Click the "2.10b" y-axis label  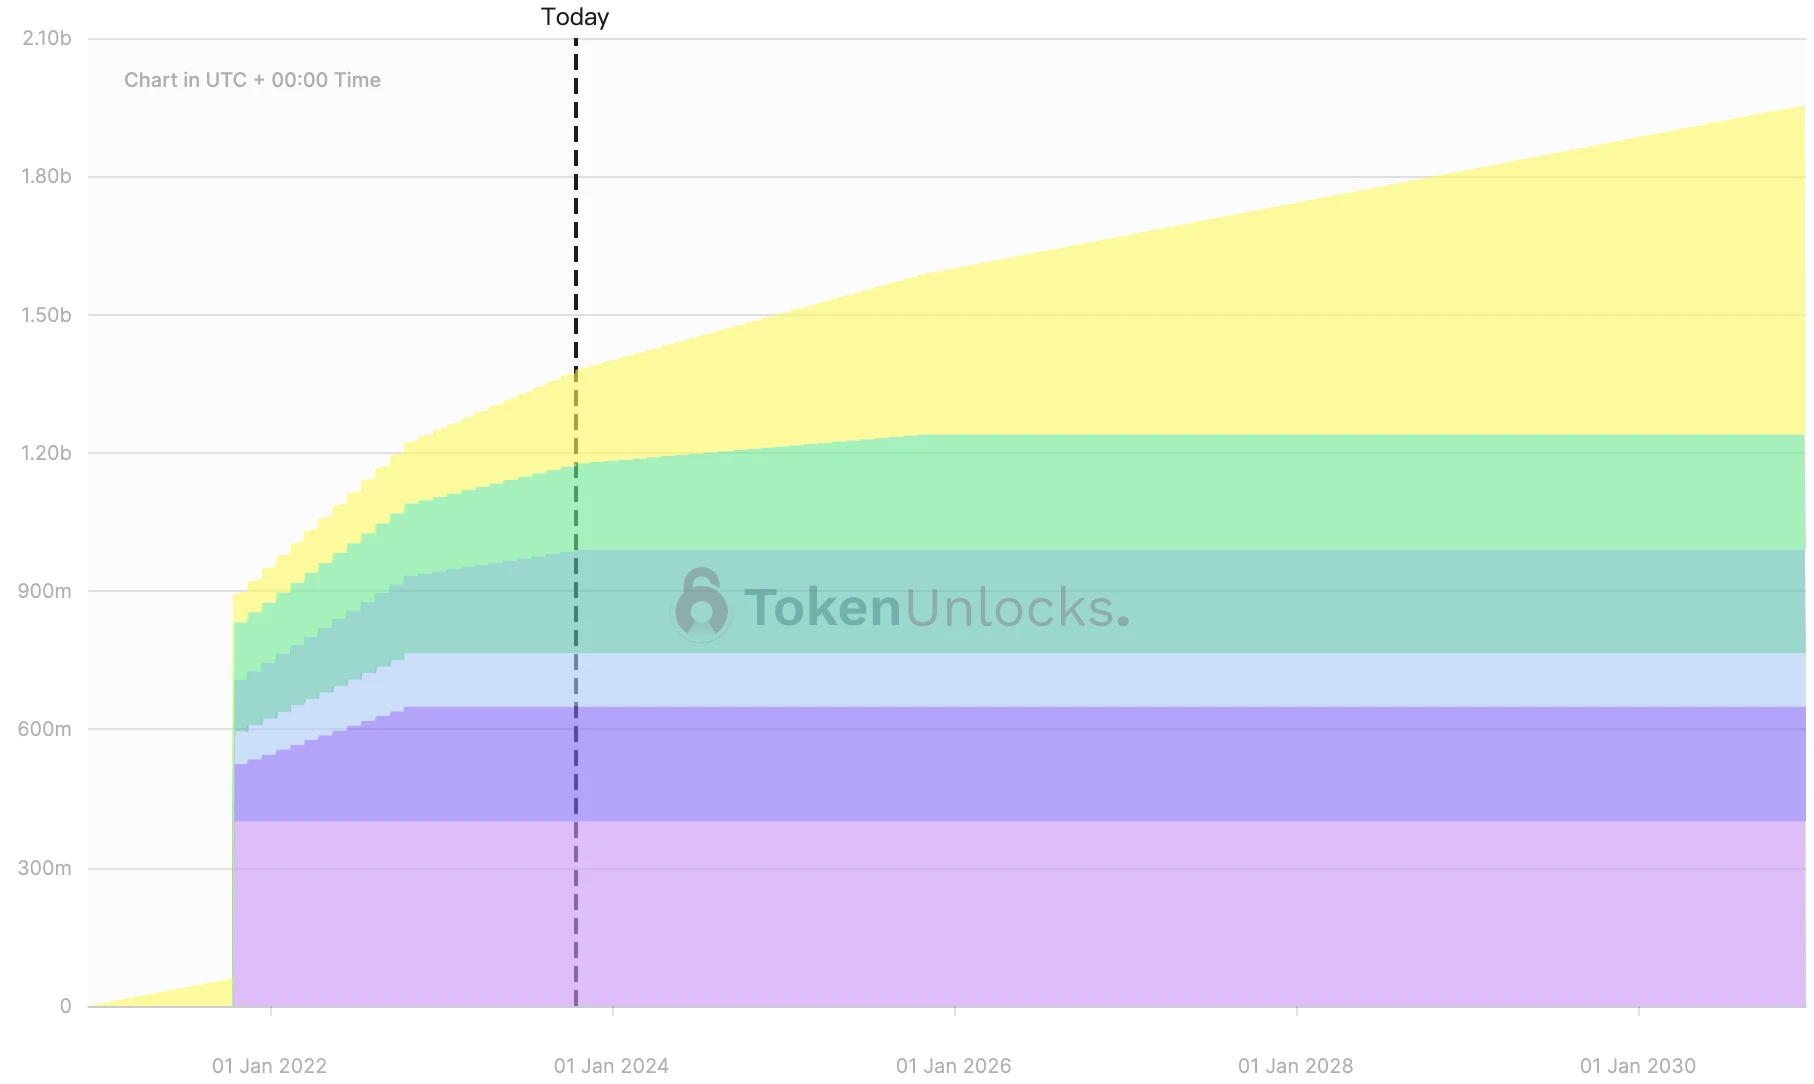click(x=47, y=38)
